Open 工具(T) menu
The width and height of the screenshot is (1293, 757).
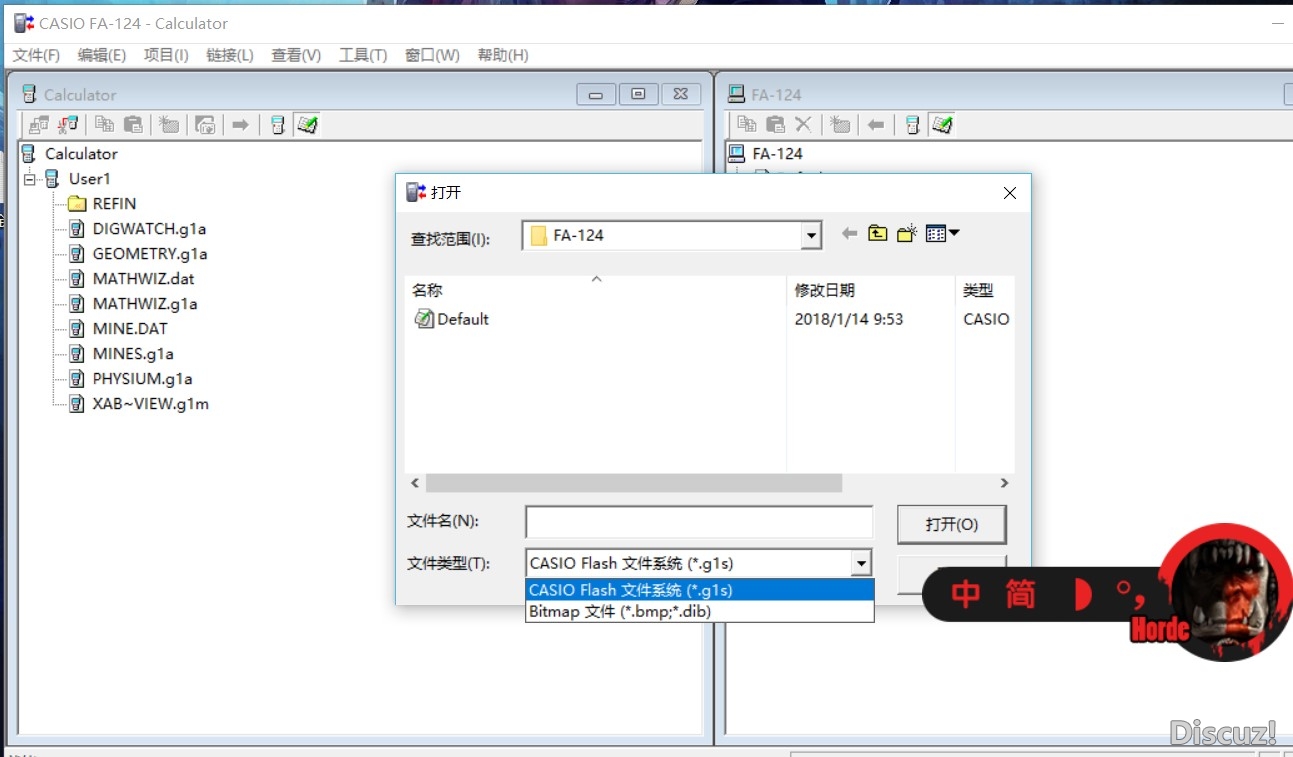tap(363, 55)
